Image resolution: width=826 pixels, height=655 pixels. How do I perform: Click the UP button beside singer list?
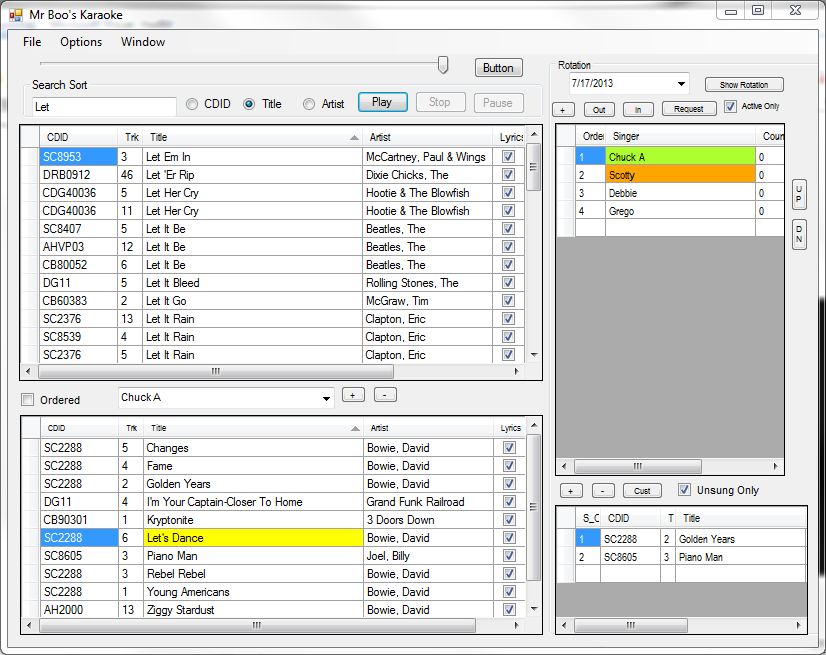point(798,194)
